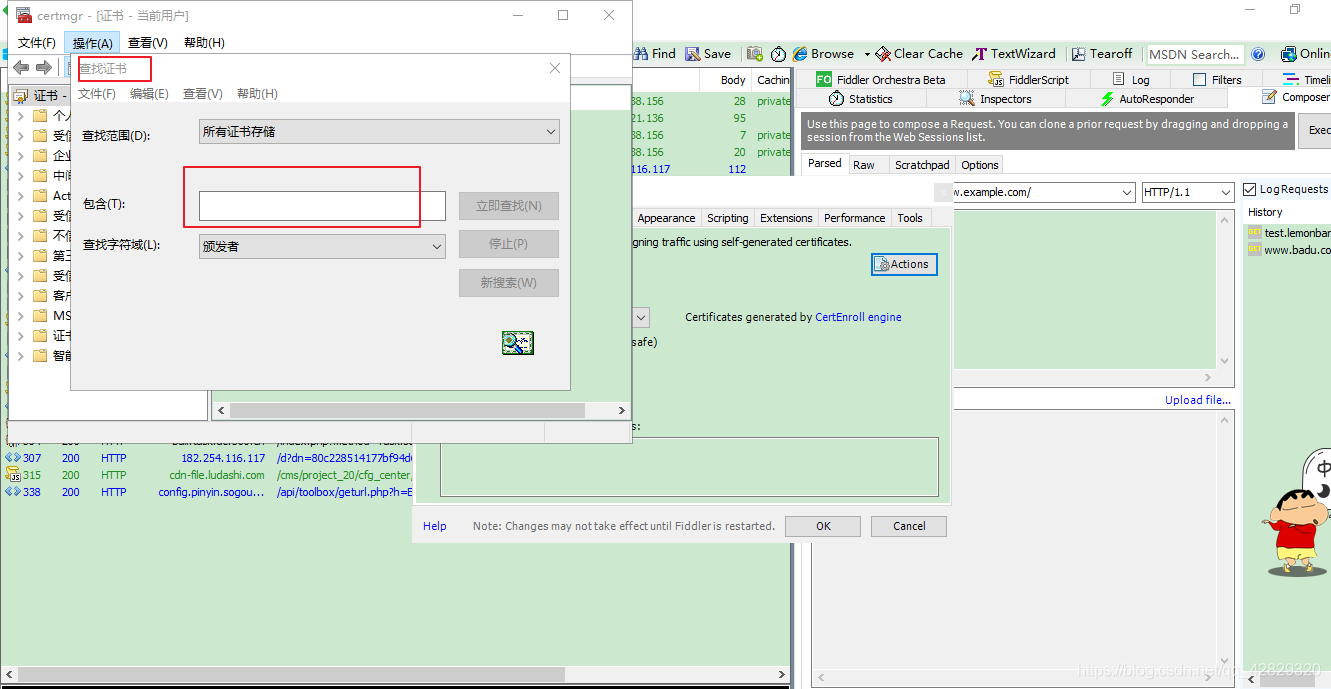The height and width of the screenshot is (689, 1331).
Task: Click Cancel in Fiddler Options dialog
Action: (909, 526)
